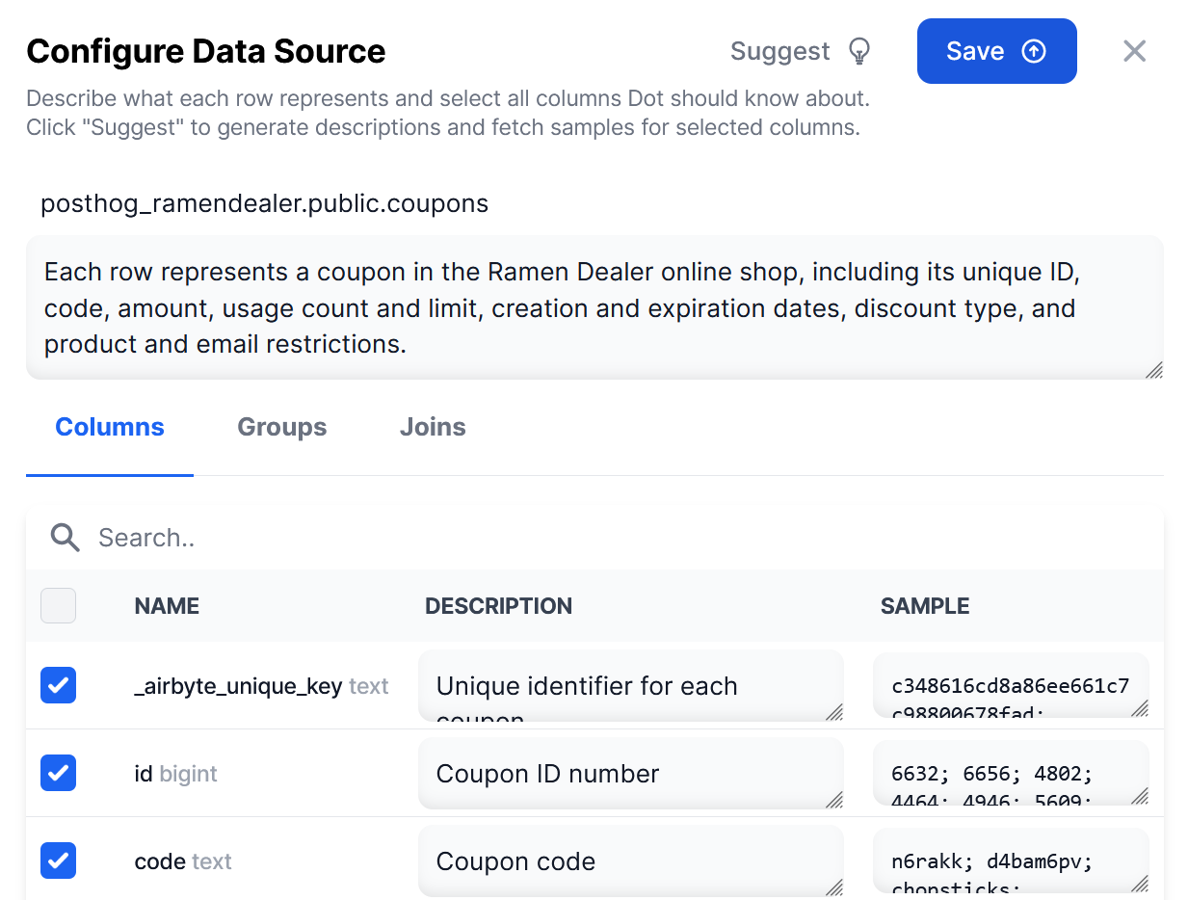Uncheck the _airbyte_unique_key column checkbox
This screenshot has width=1188, height=900.
[x=57, y=685]
